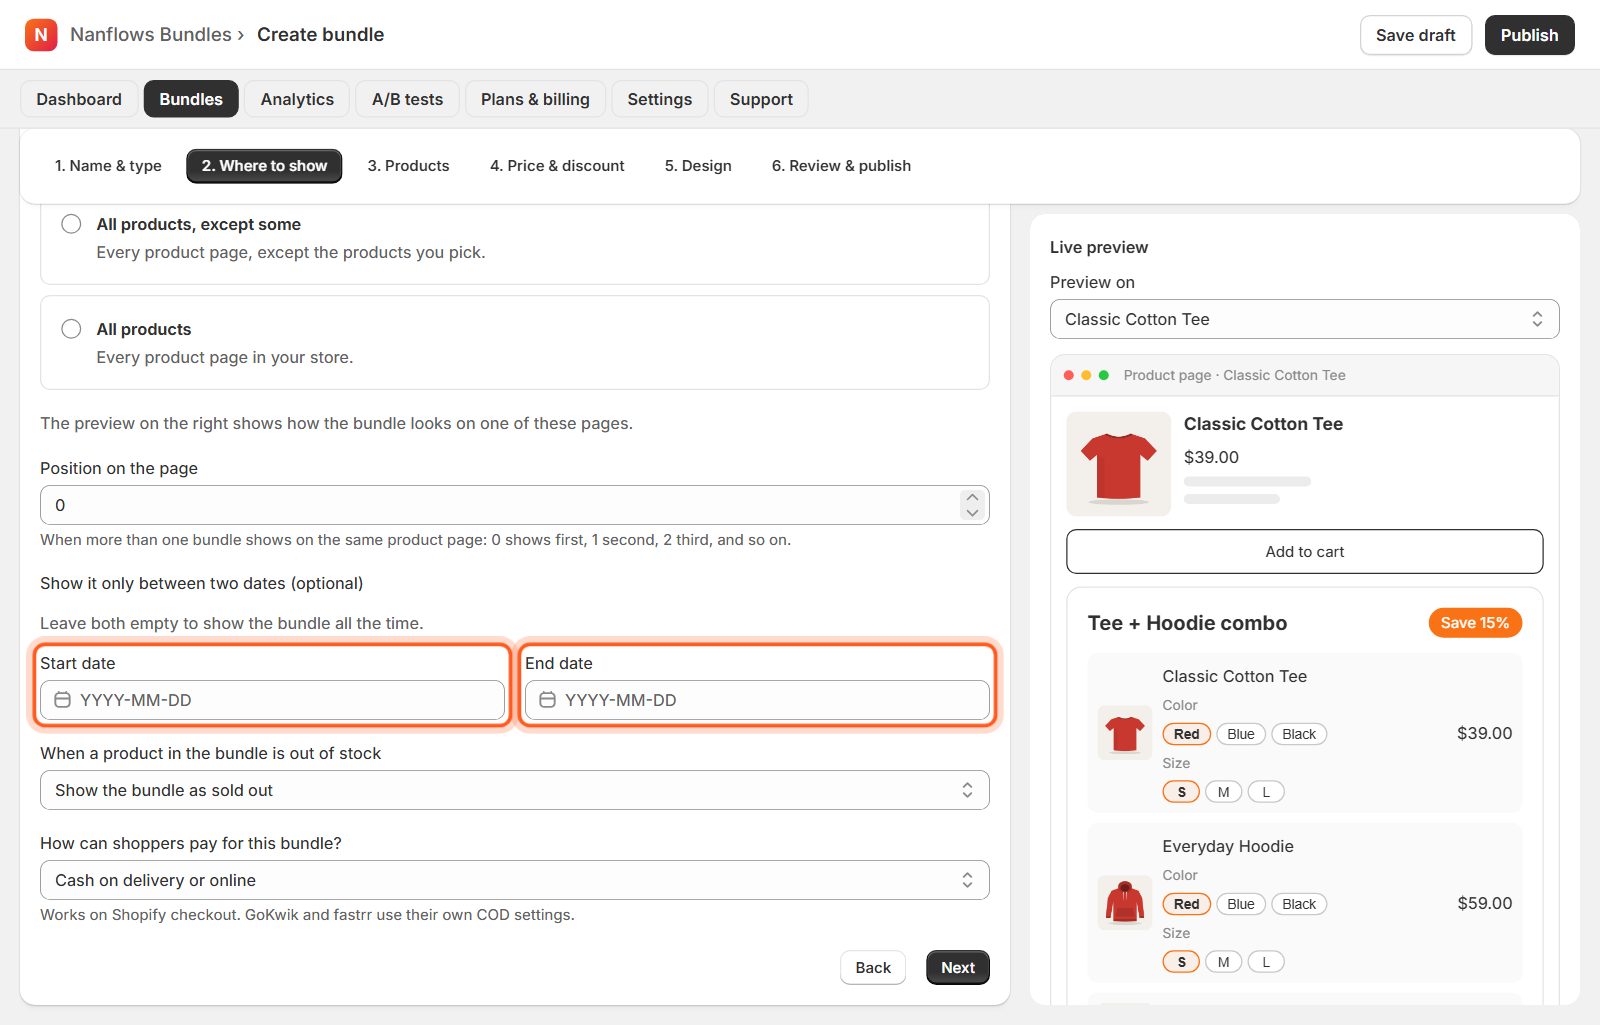Click the Next button
Viewport: 1600px width, 1025px height.
coord(958,967)
